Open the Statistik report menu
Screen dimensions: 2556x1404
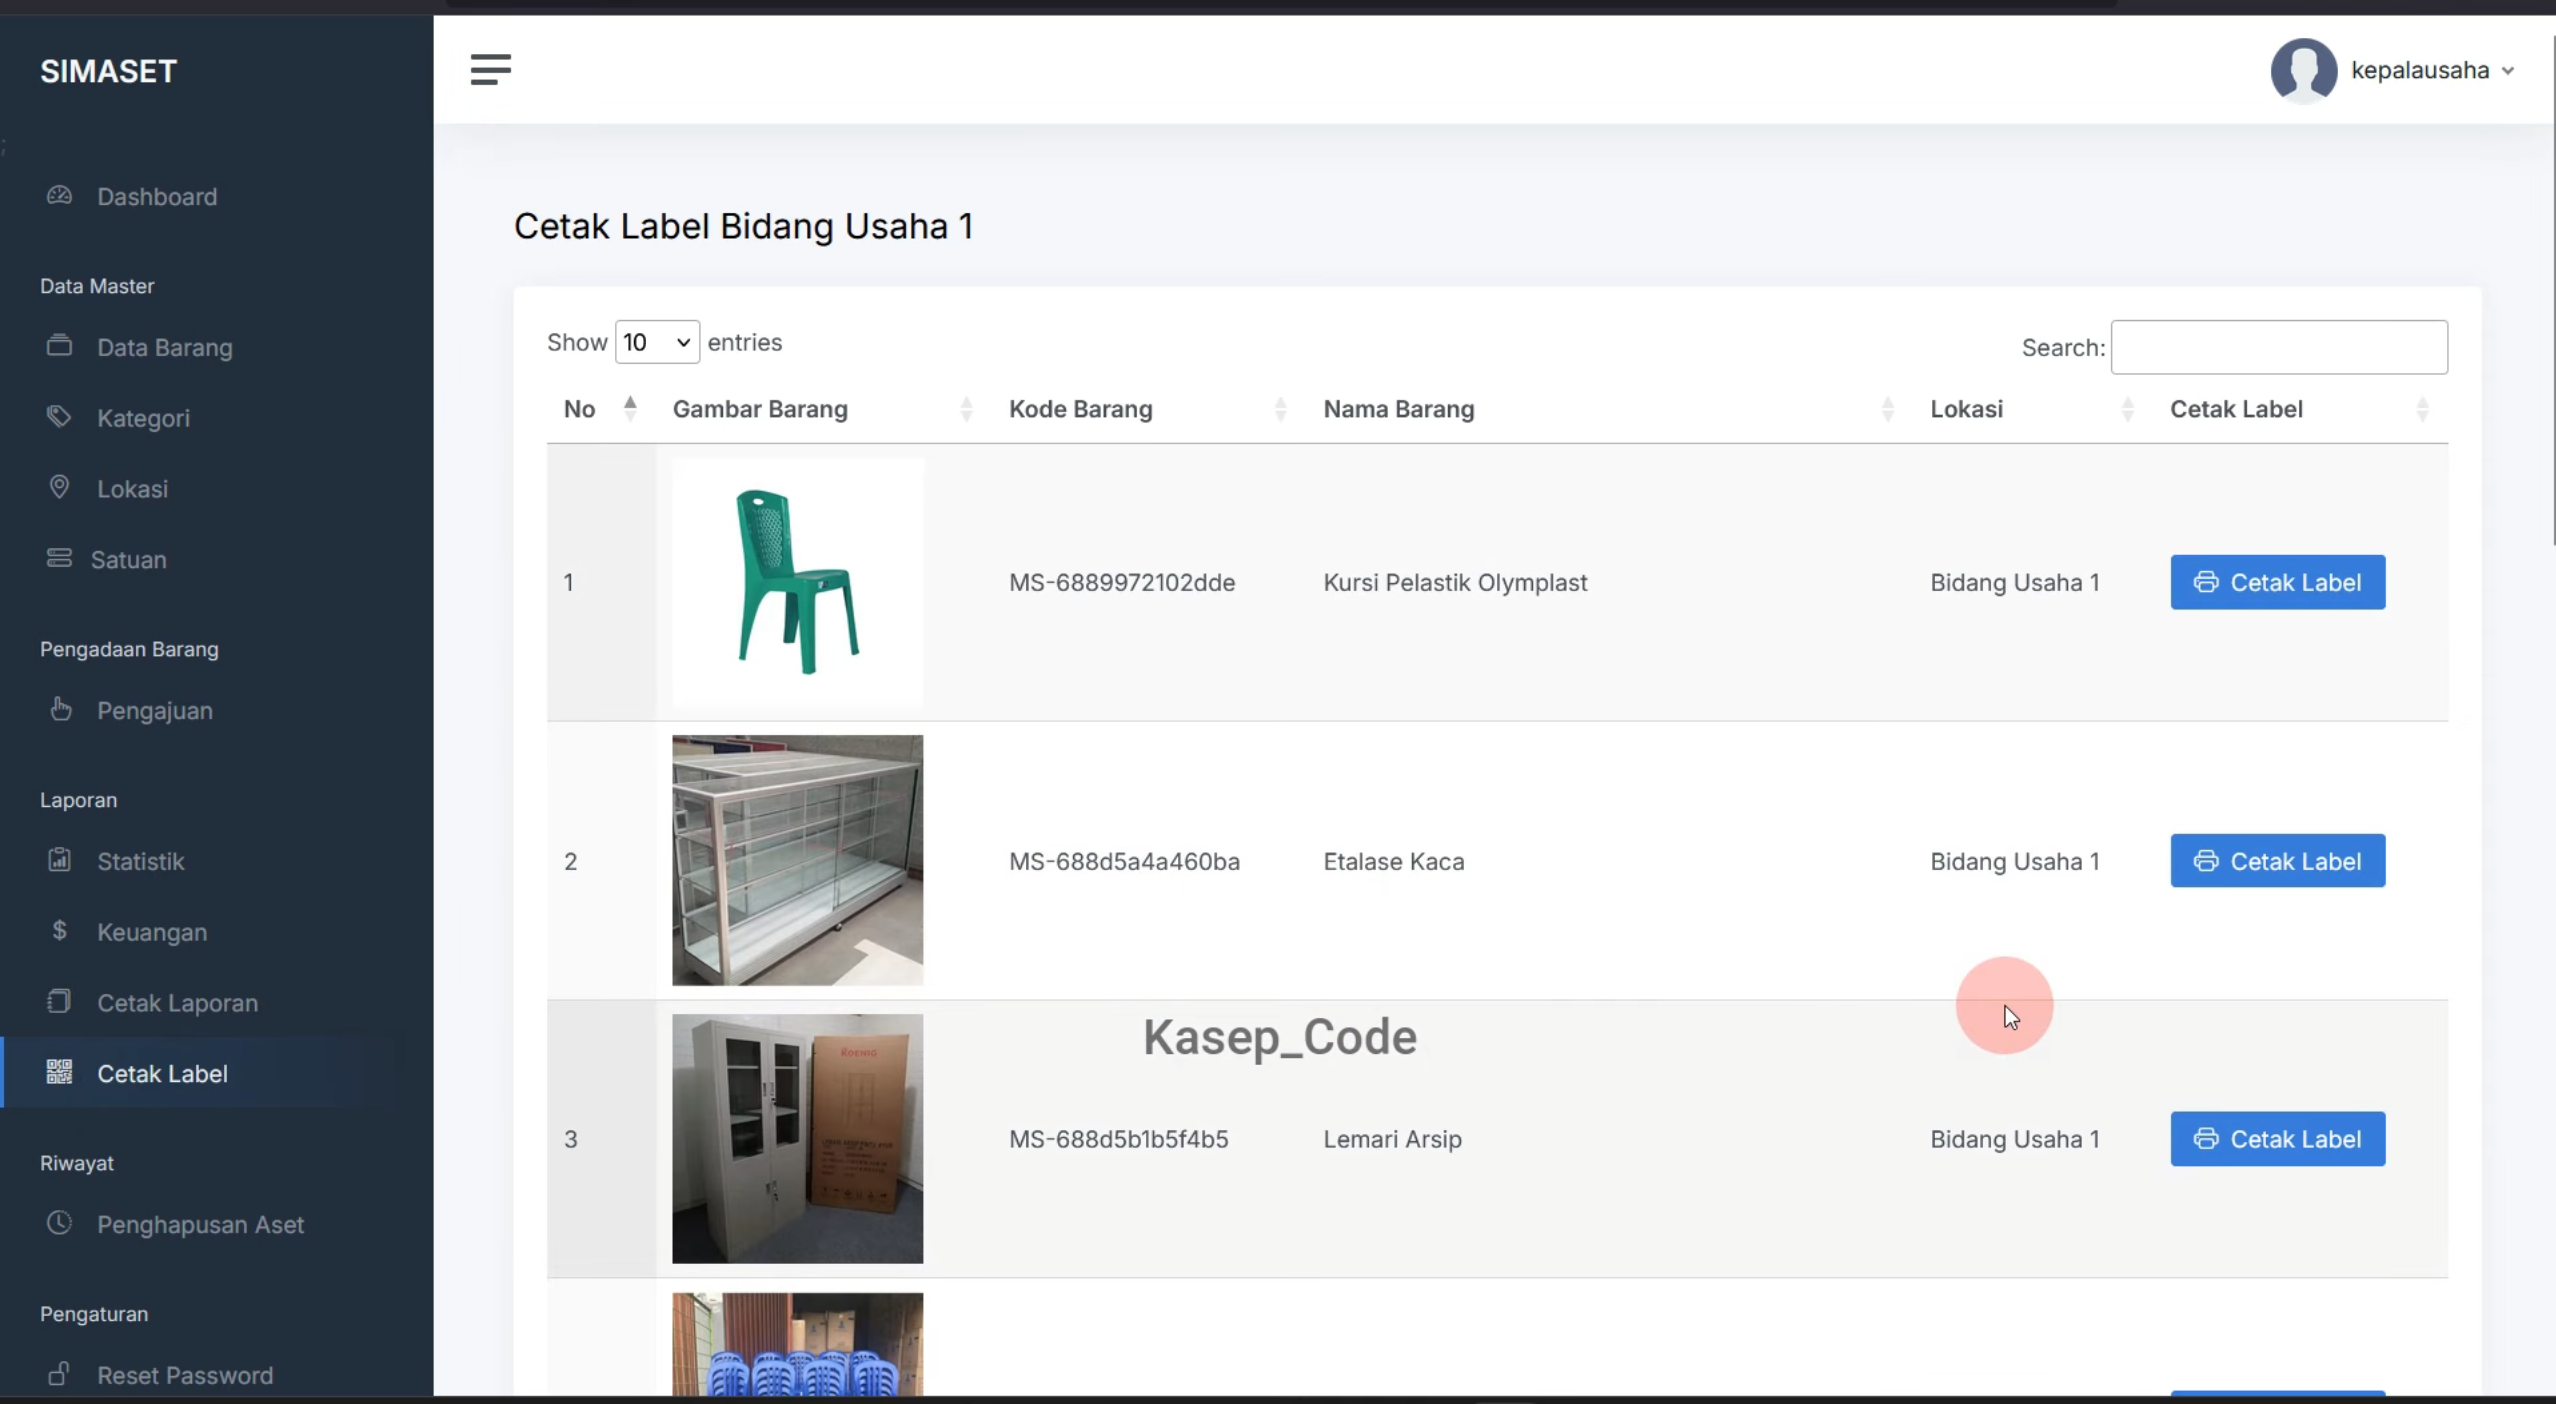[141, 861]
